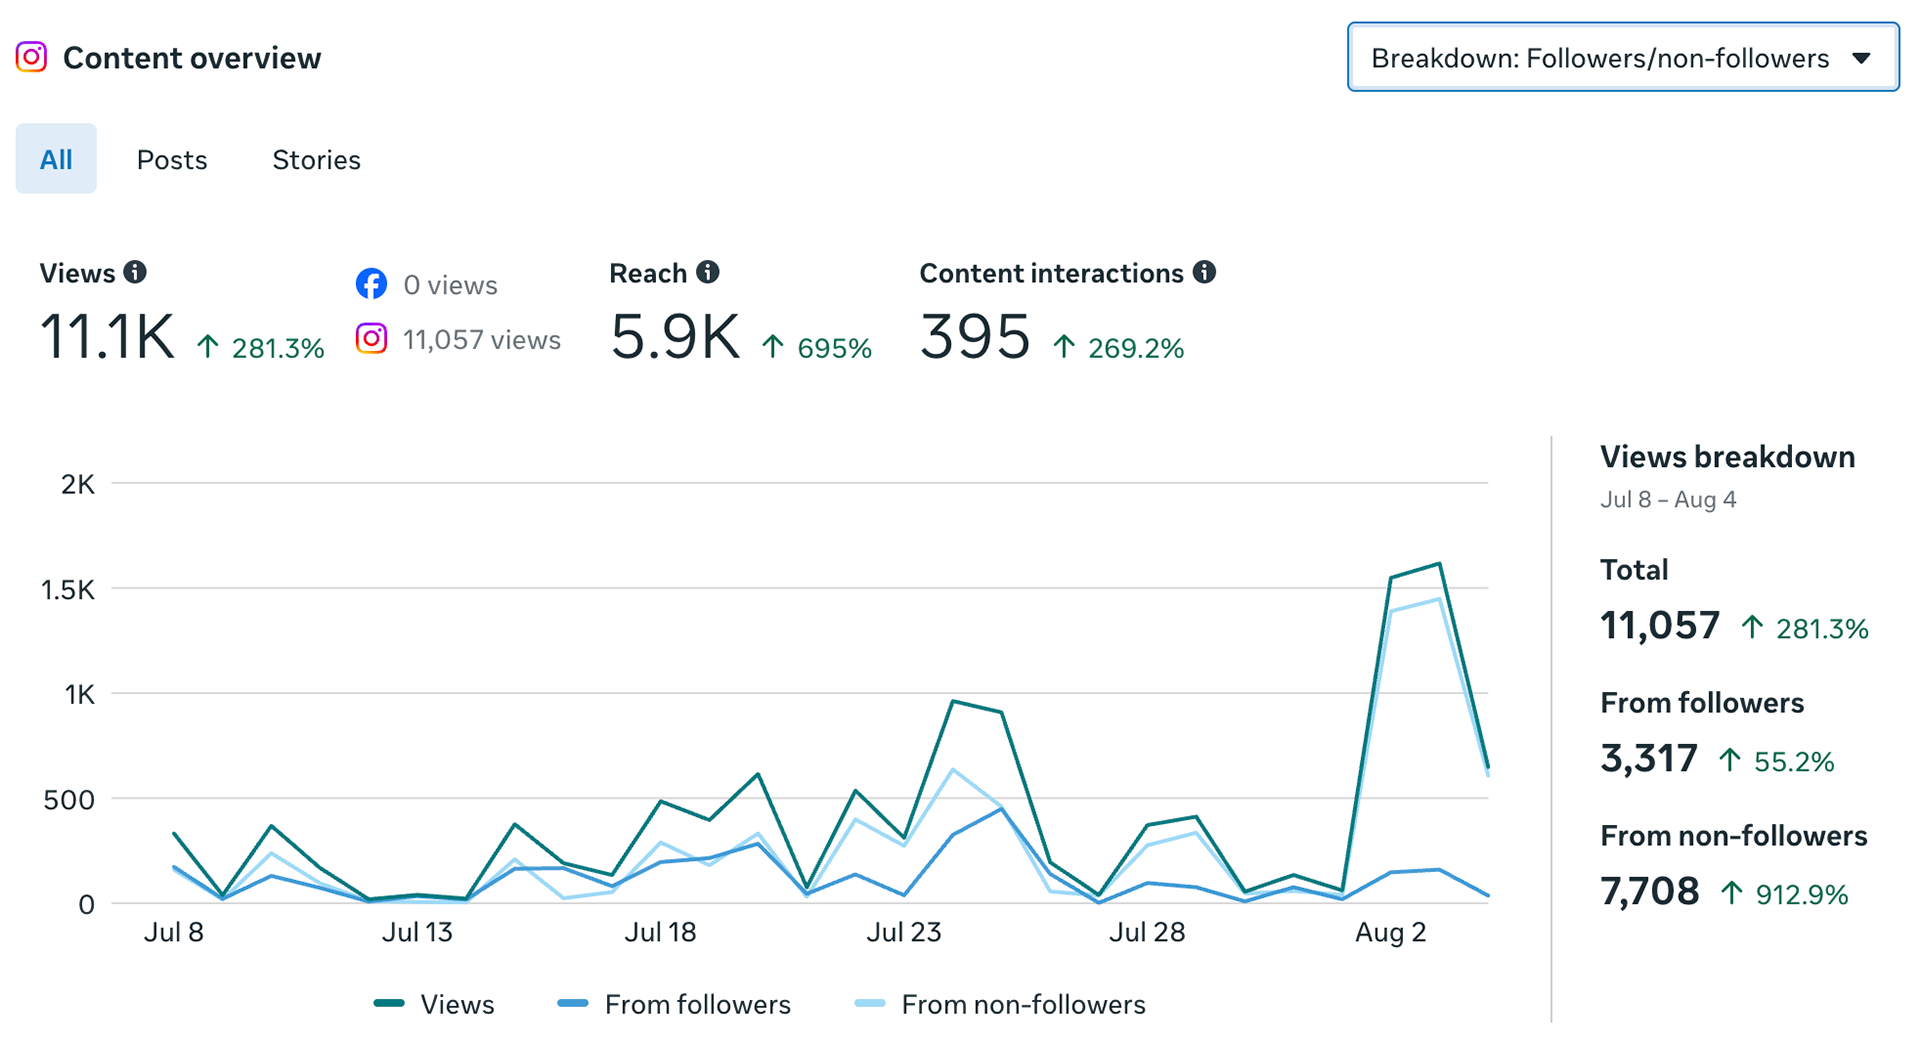Click the blue From followers legend swatch

click(x=573, y=1003)
